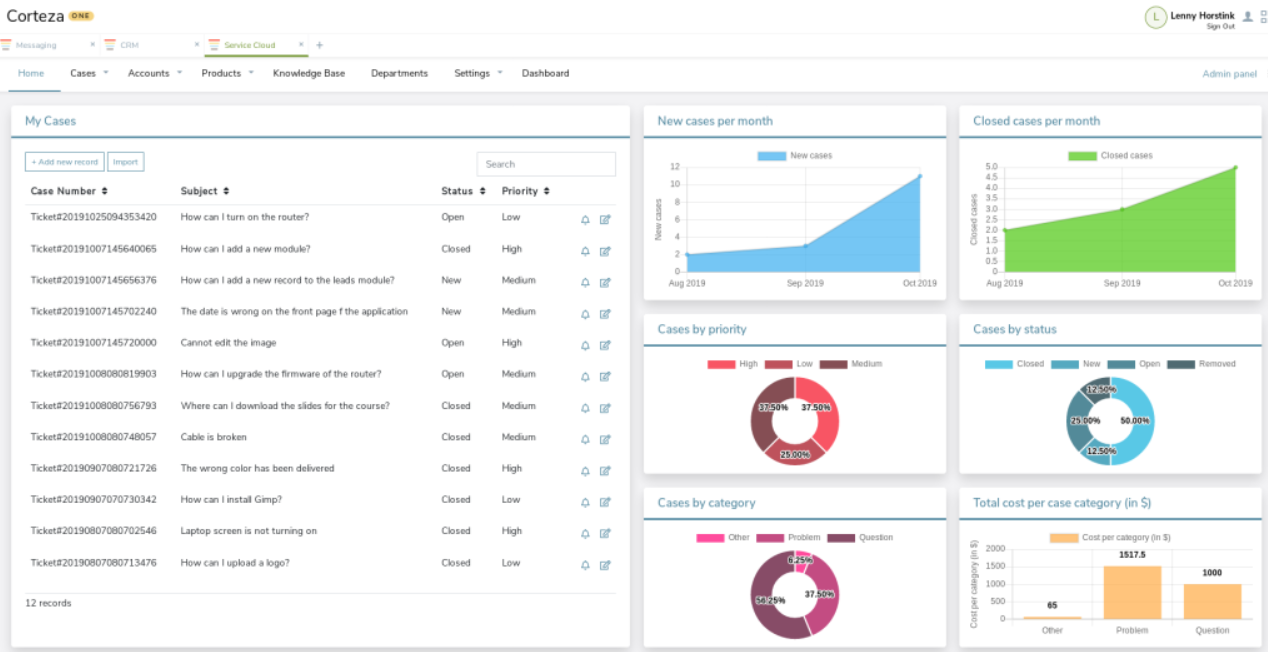Screen dimensions: 1268x652
Task: Expand the Accounts dropdown menu
Action: point(154,73)
